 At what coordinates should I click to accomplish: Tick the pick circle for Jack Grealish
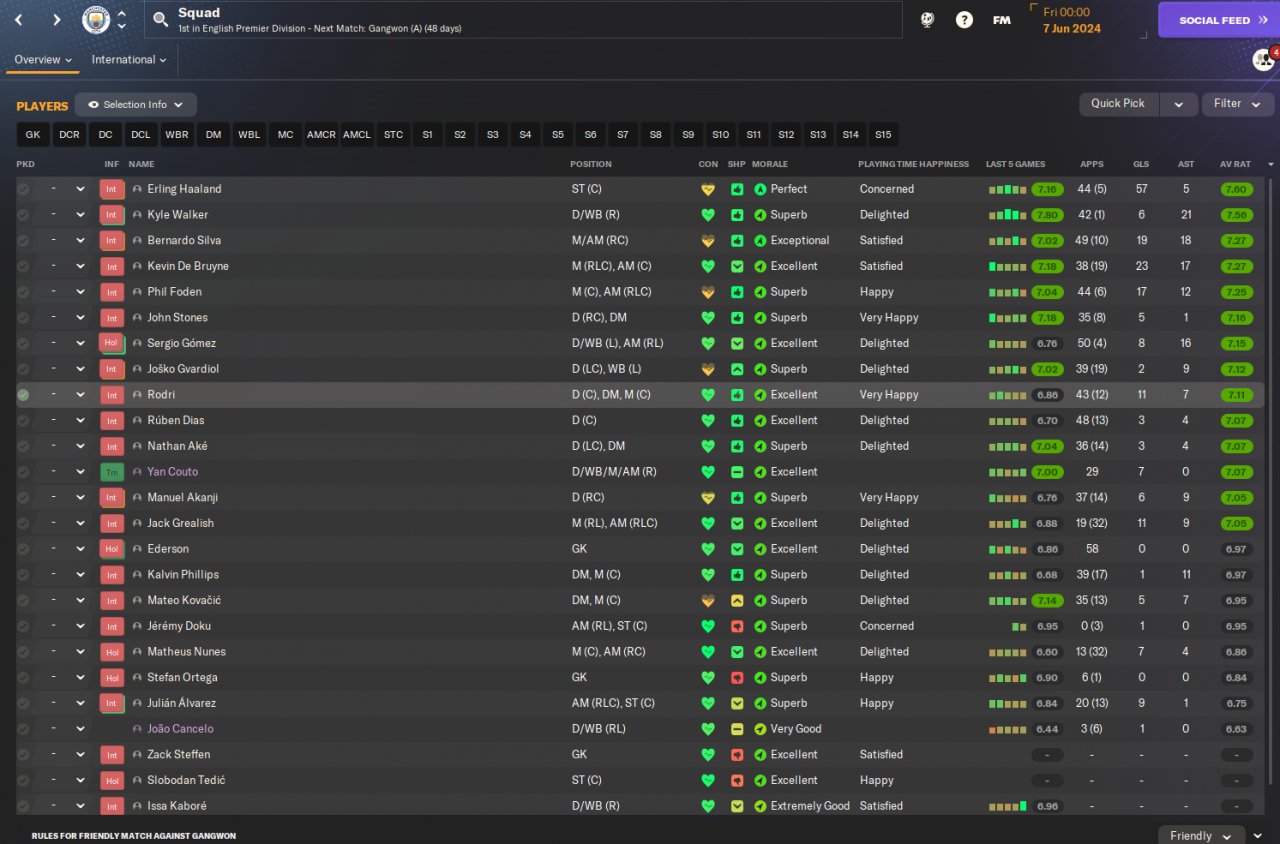point(23,523)
